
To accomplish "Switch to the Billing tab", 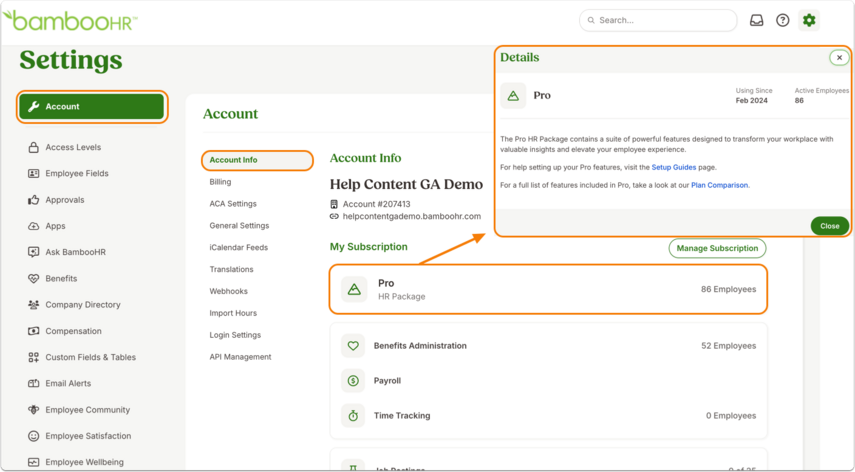I will point(220,182).
